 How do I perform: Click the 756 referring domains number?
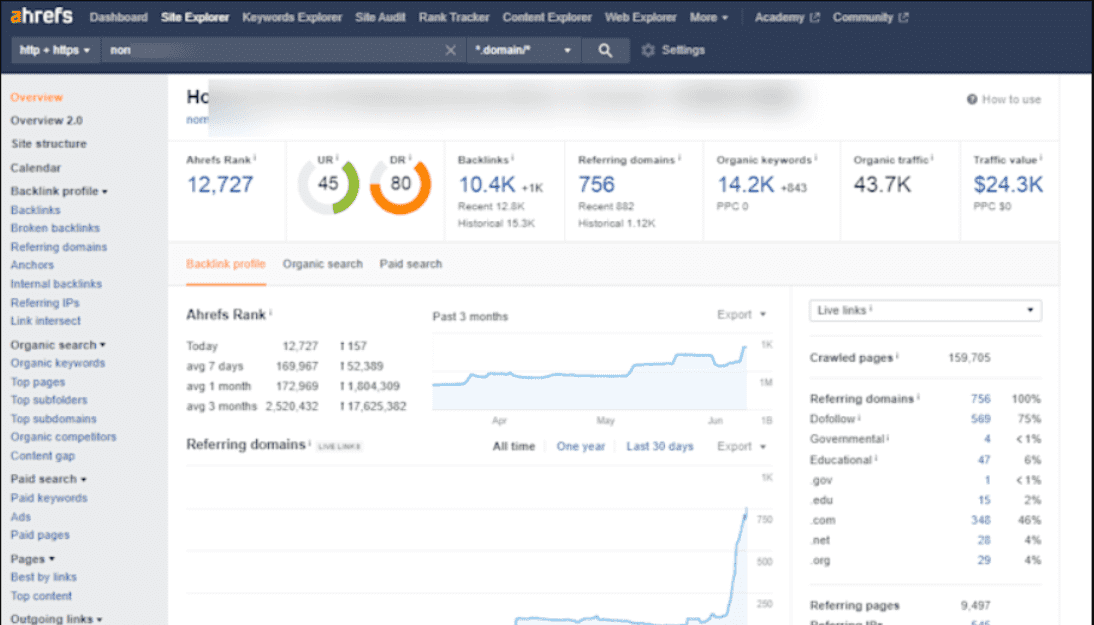(596, 185)
